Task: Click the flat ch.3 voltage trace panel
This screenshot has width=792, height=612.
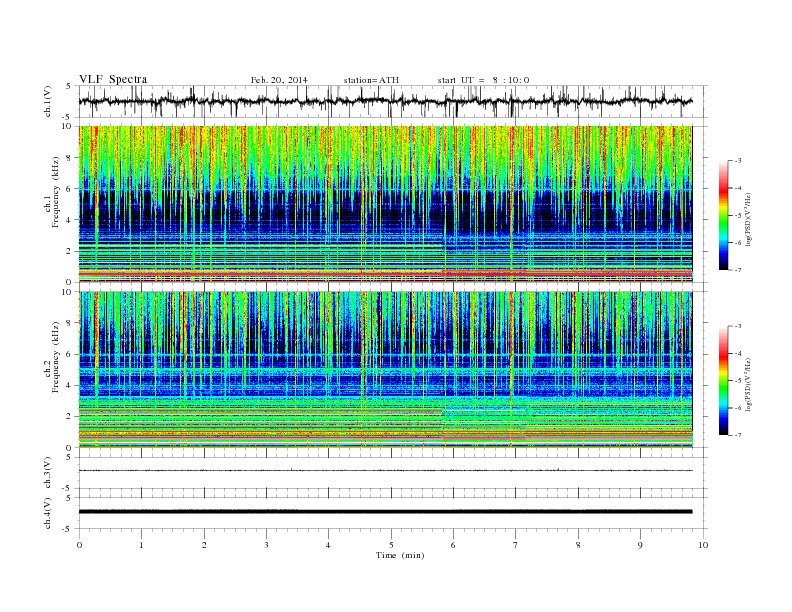Action: coord(393,473)
